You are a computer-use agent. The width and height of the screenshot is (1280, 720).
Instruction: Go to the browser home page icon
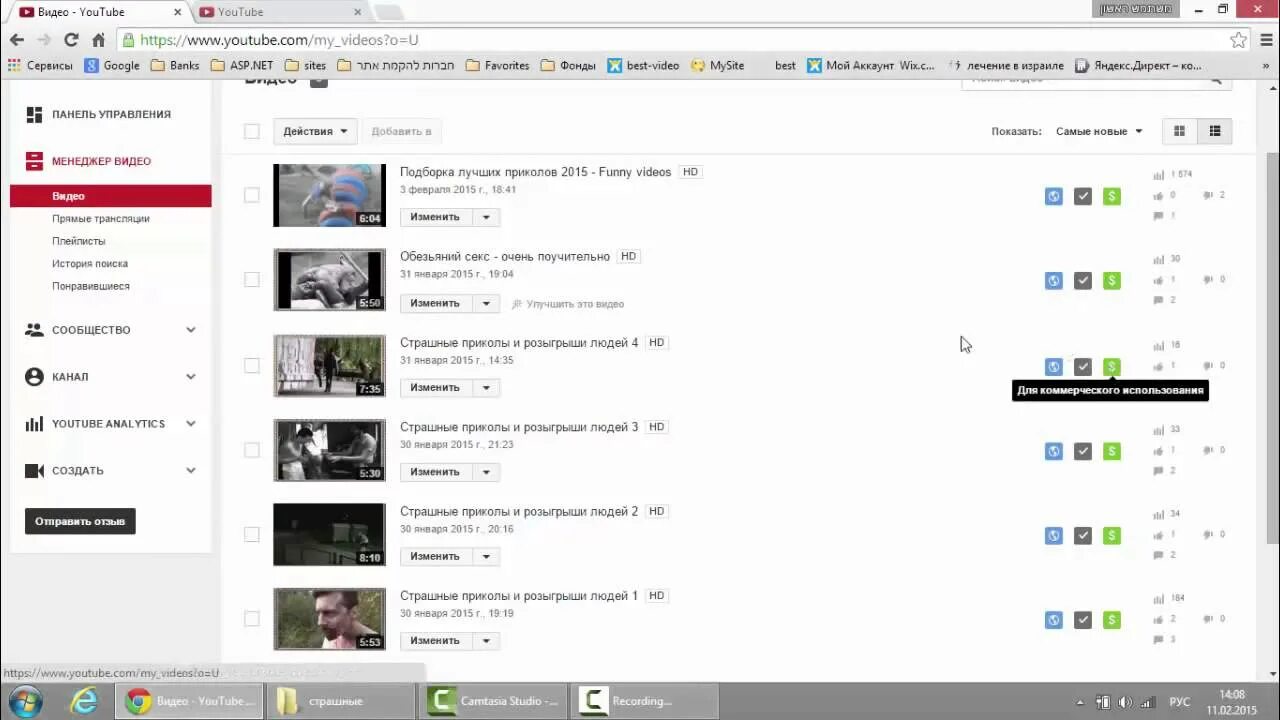[98, 40]
